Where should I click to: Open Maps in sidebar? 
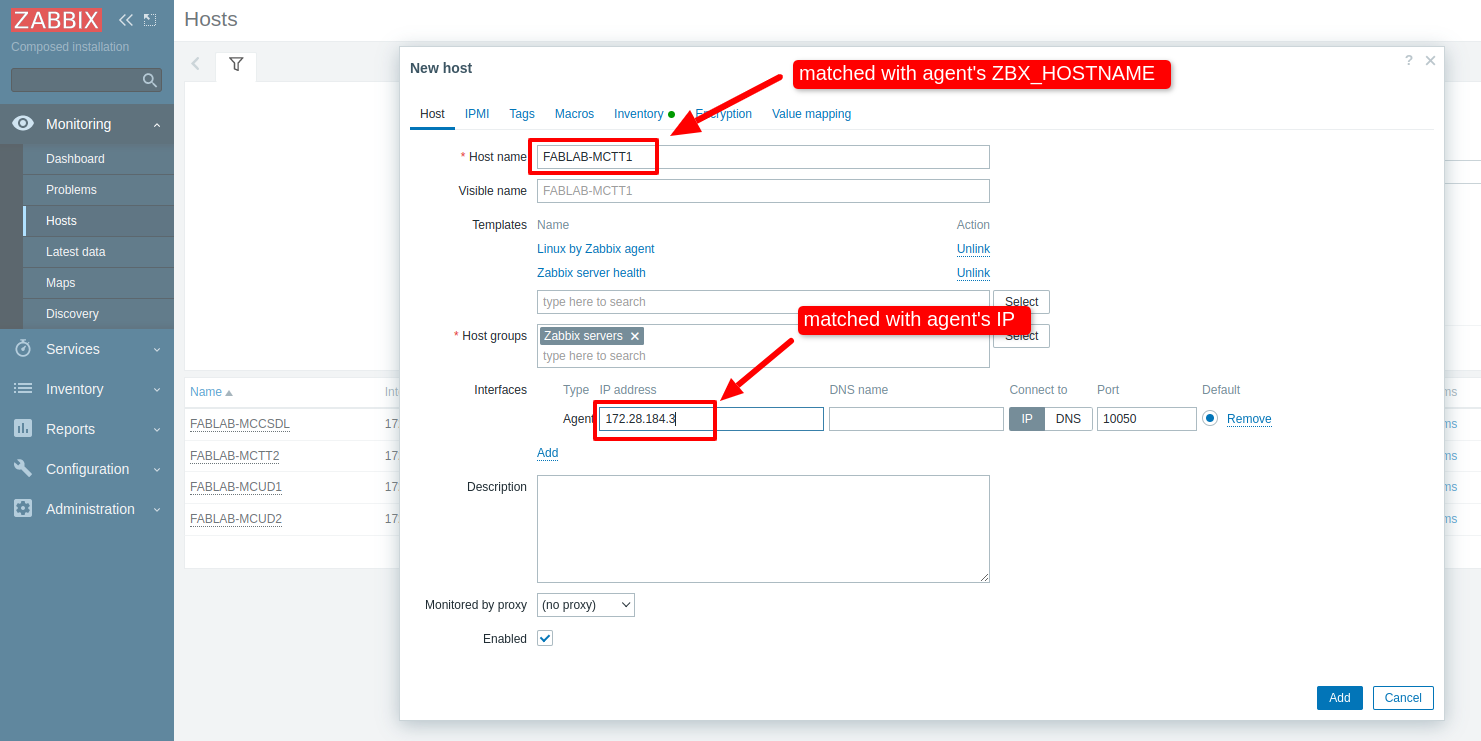[x=98, y=283]
